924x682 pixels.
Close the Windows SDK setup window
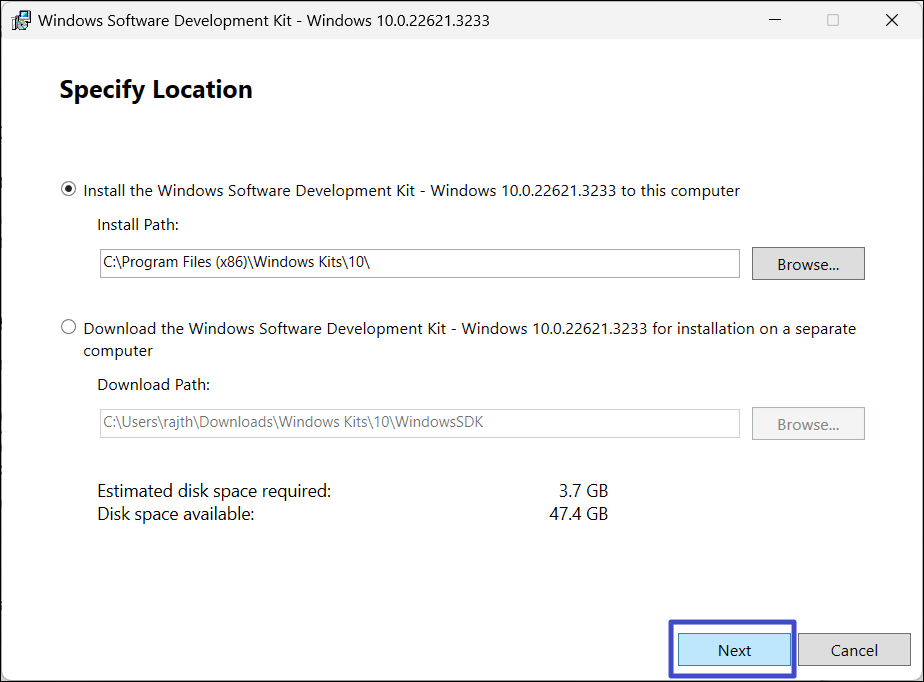click(x=891, y=20)
